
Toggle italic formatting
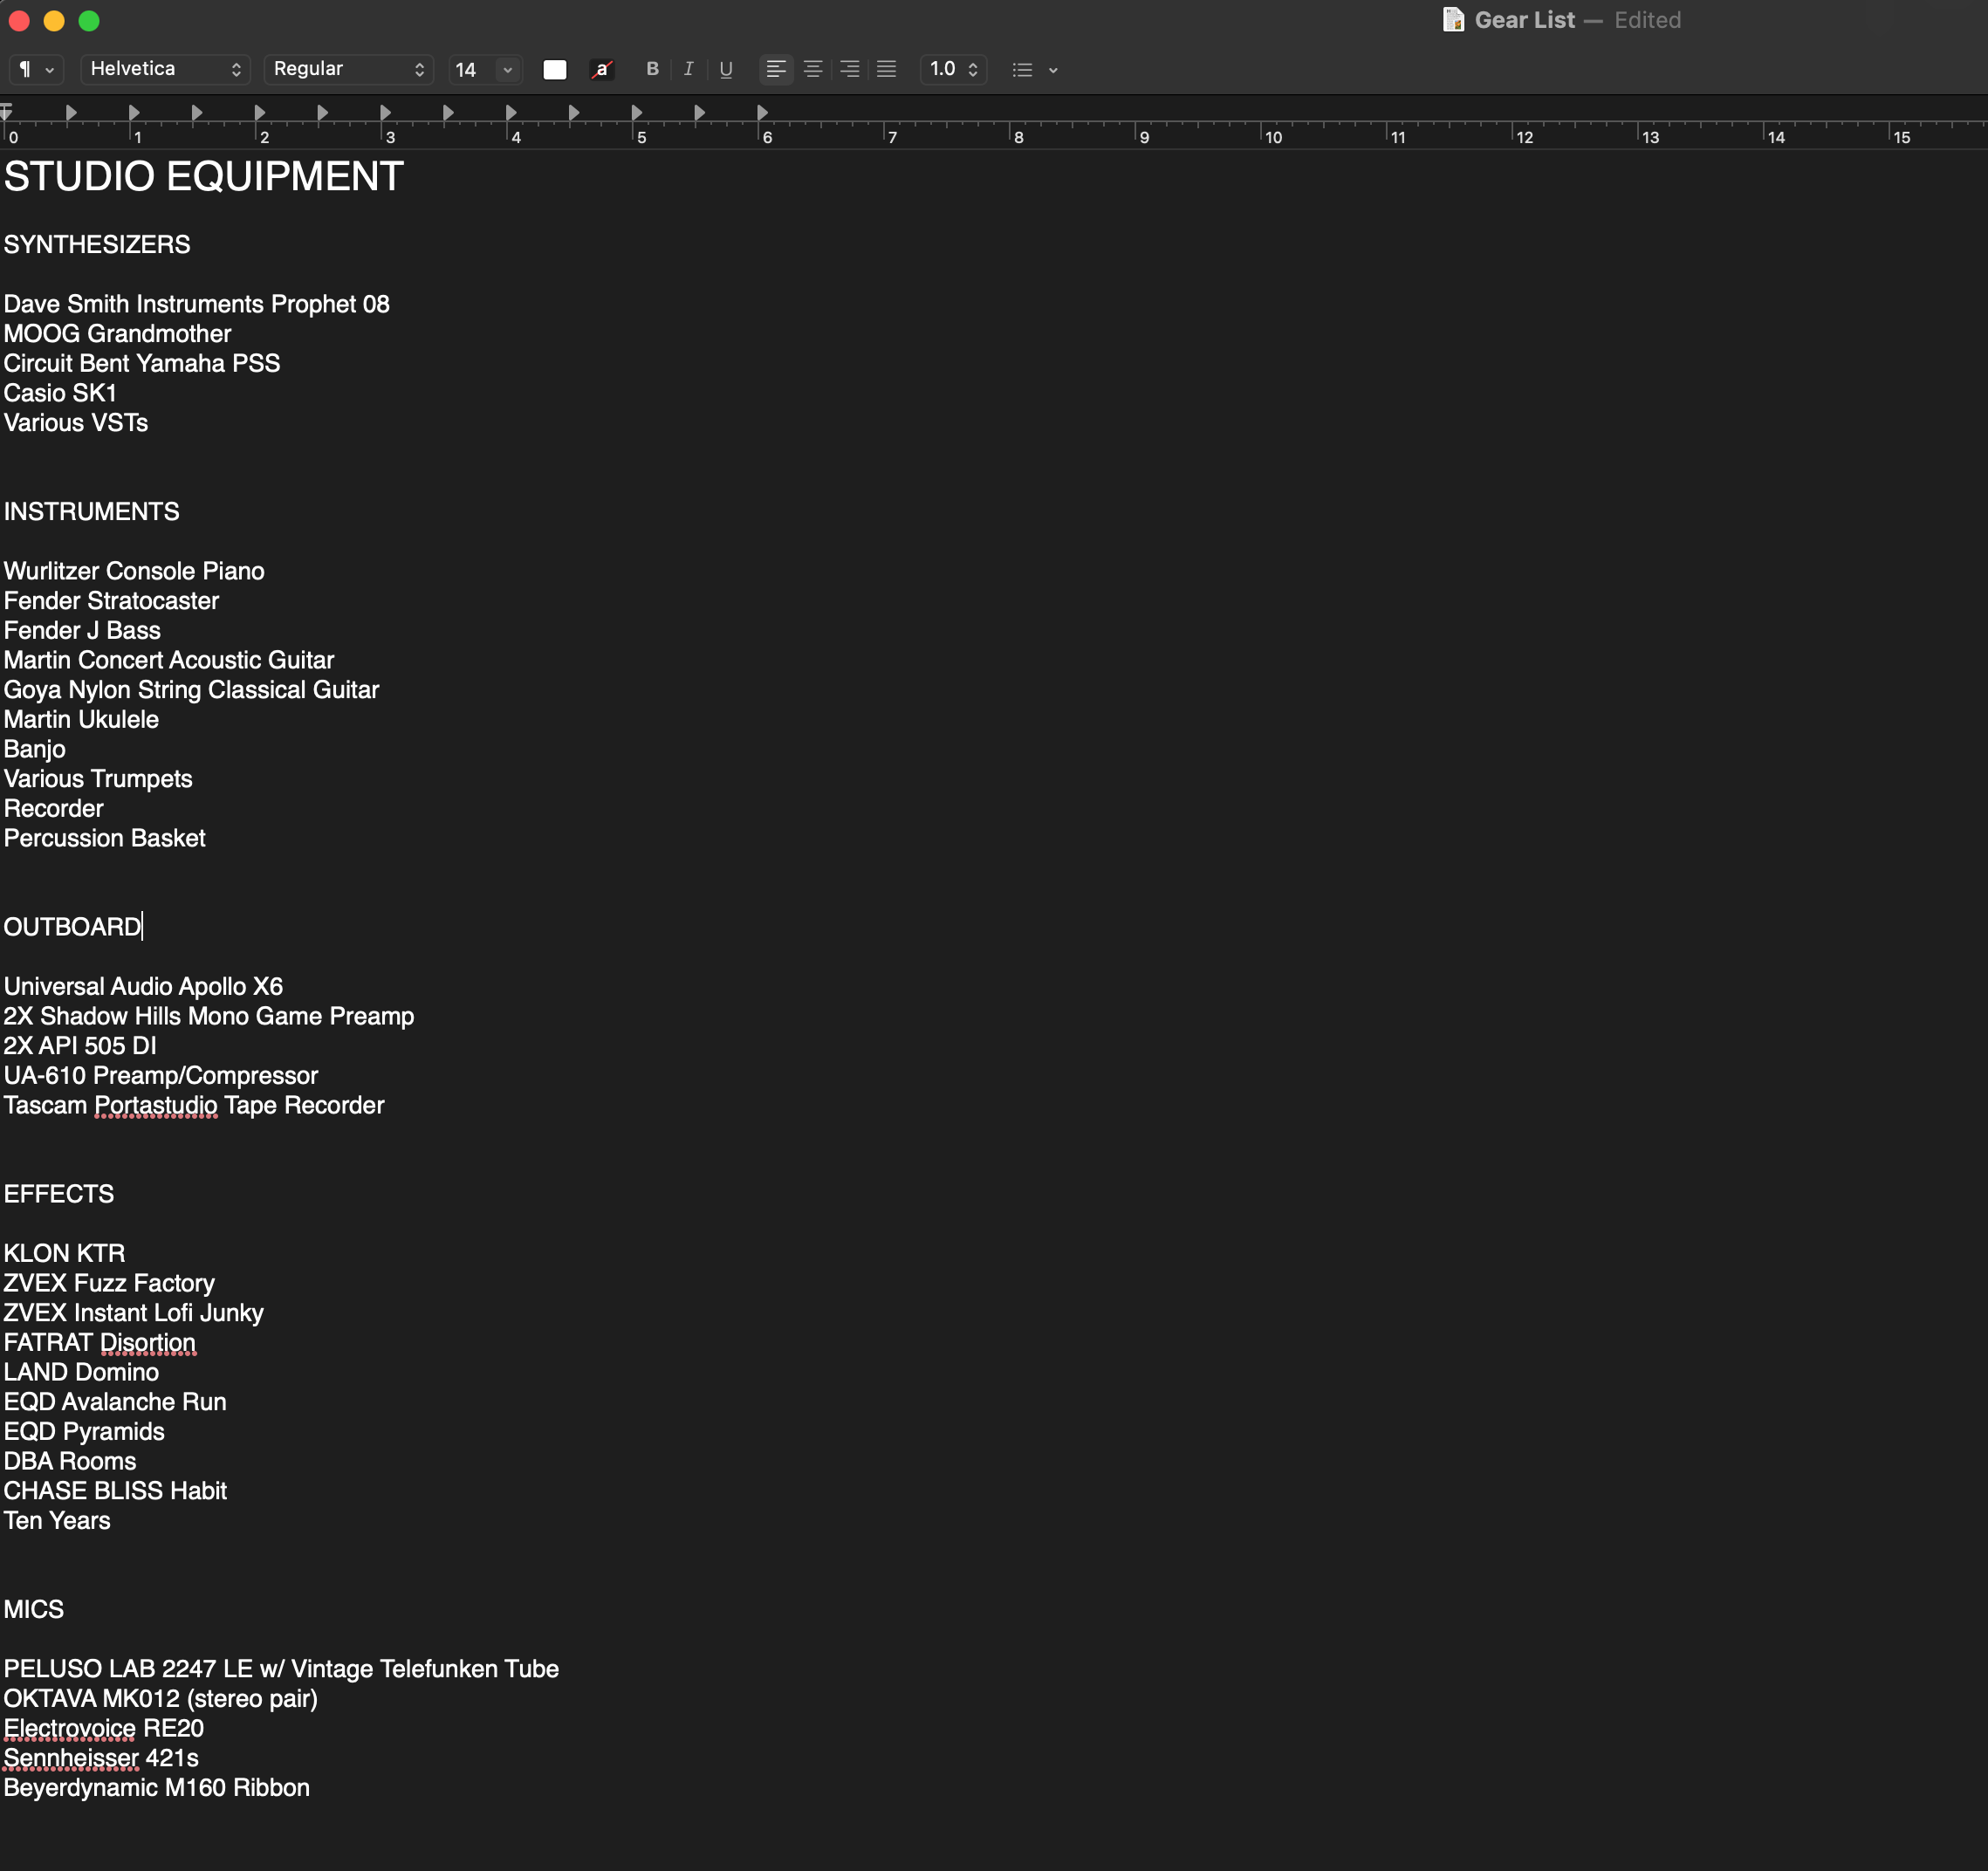tap(688, 69)
